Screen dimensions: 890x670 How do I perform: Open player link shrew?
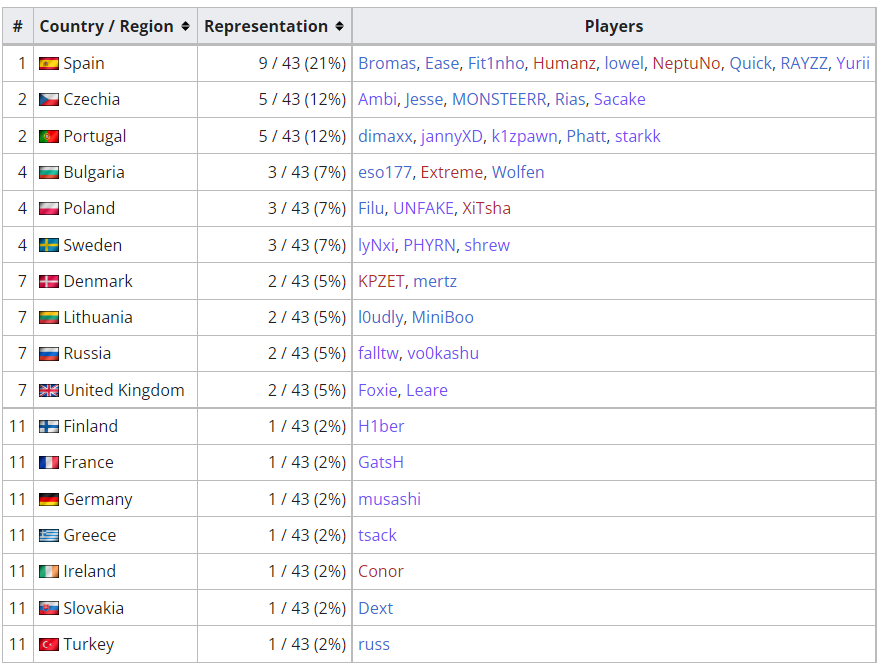pyautogui.click(x=487, y=245)
